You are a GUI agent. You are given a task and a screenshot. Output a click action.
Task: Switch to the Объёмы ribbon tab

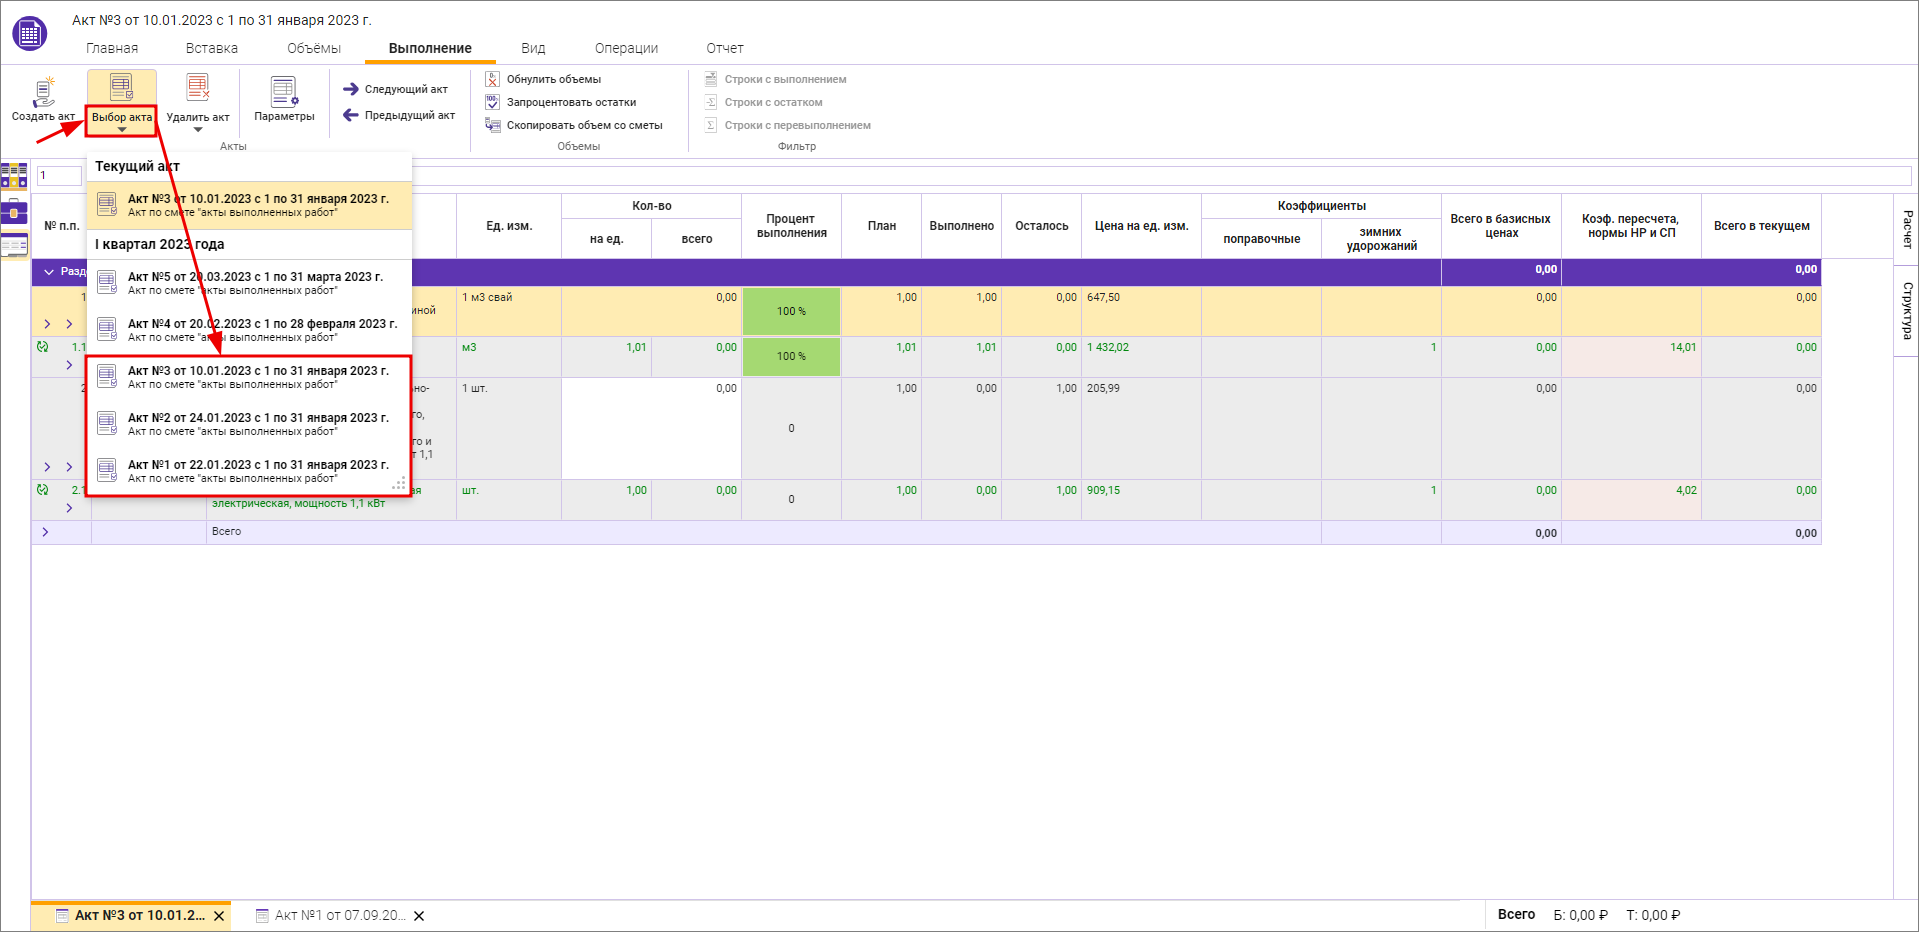314,48
